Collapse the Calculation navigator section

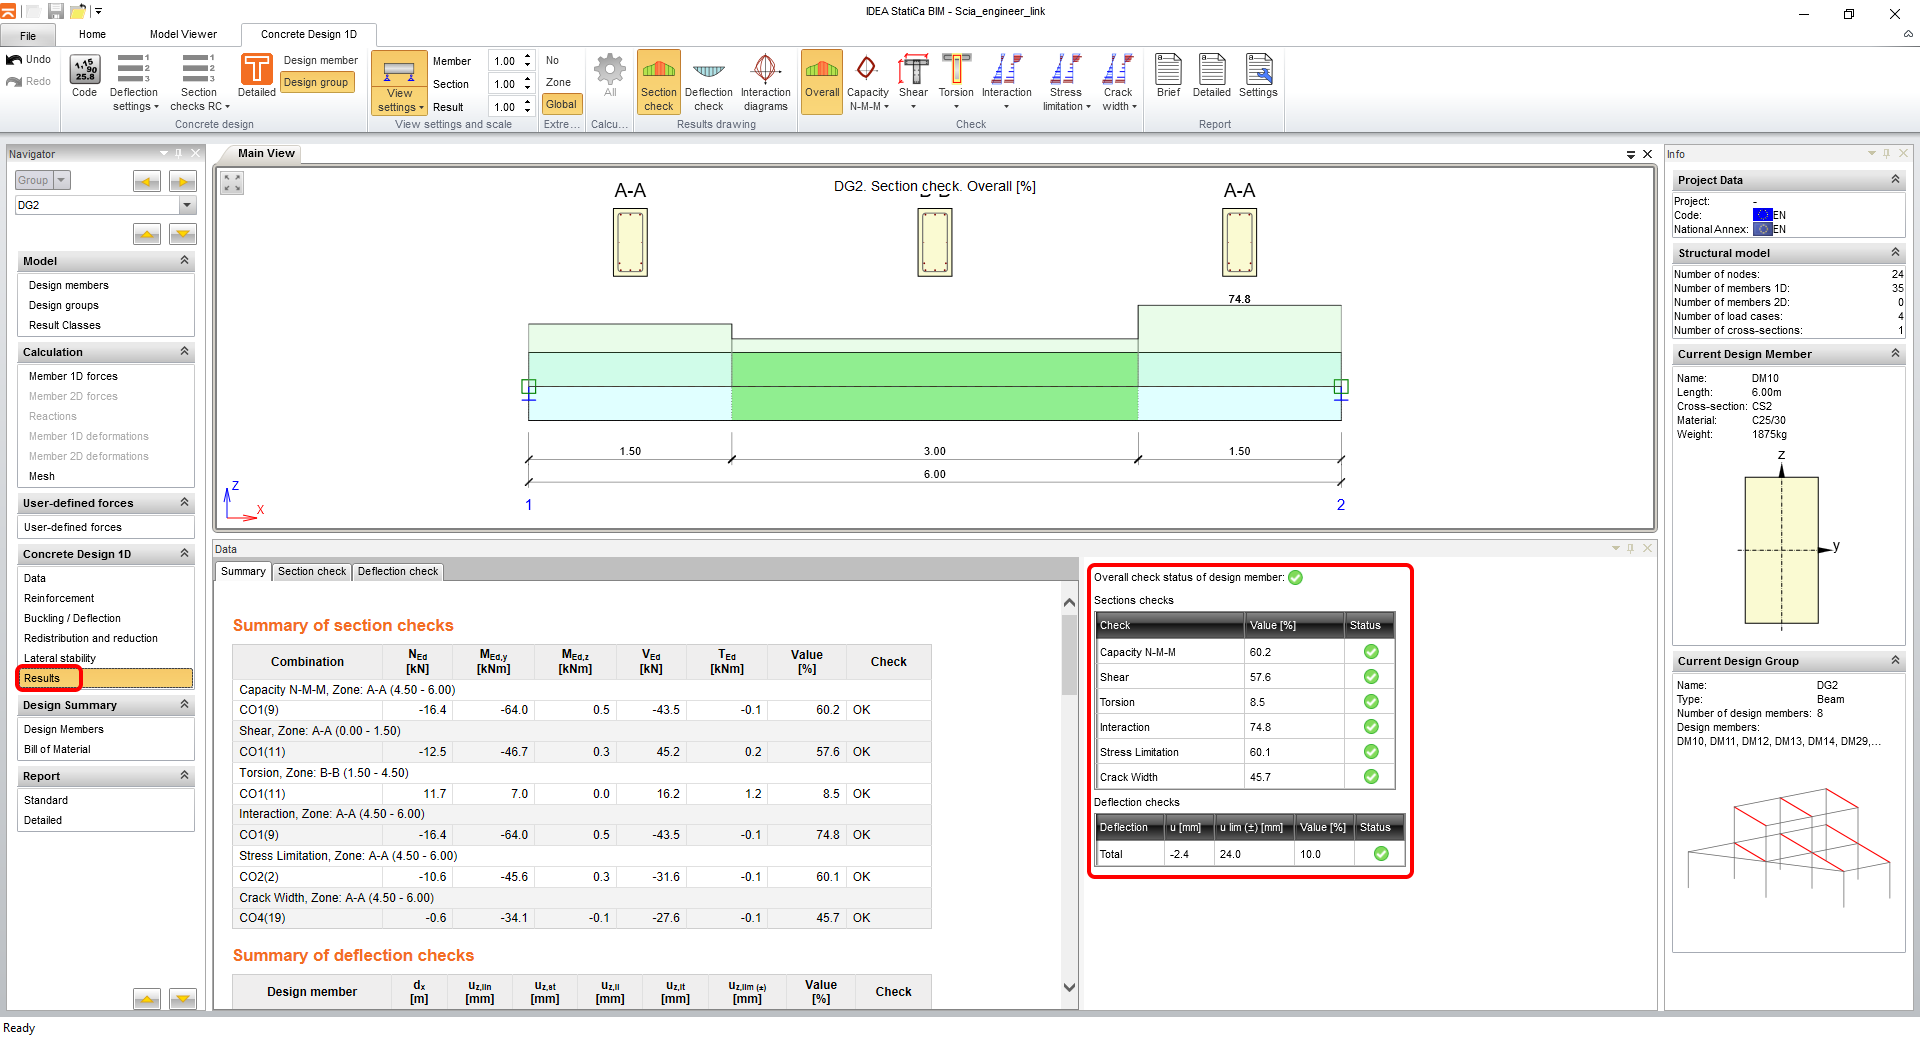click(x=184, y=352)
